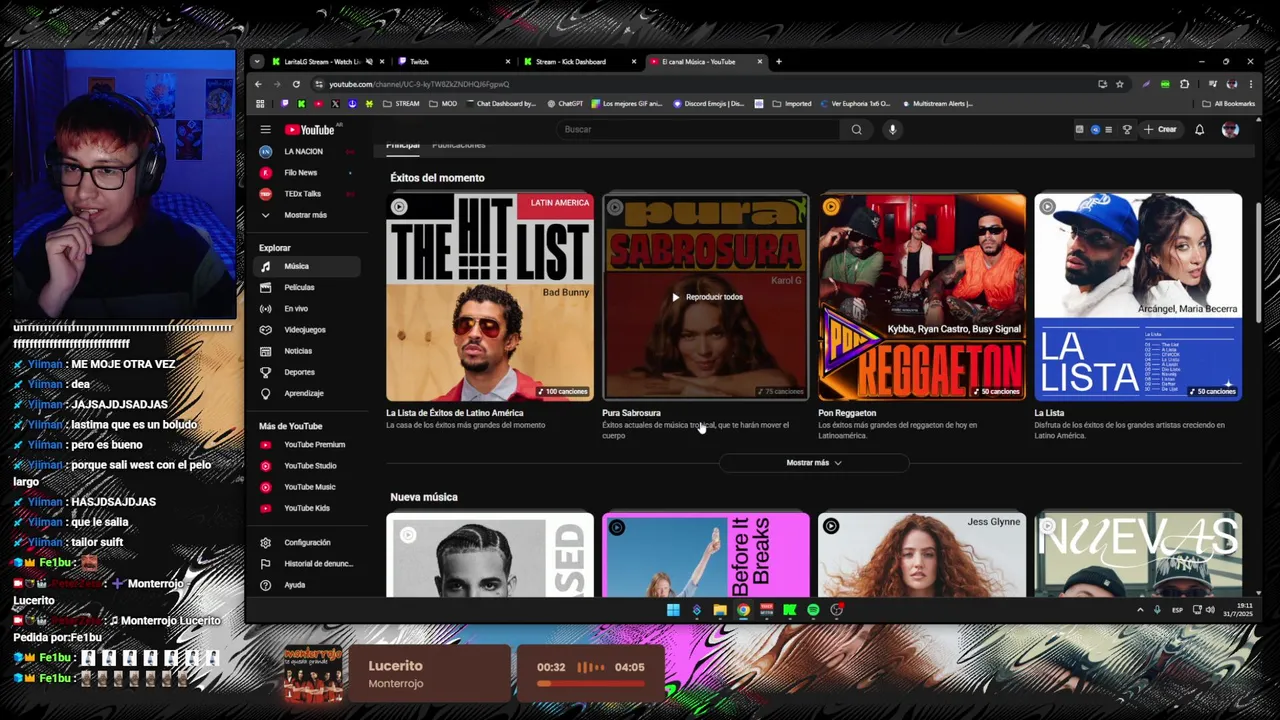Open the STREAM bookmarks folder
This screenshot has height=720, width=1280.
pyautogui.click(x=401, y=103)
